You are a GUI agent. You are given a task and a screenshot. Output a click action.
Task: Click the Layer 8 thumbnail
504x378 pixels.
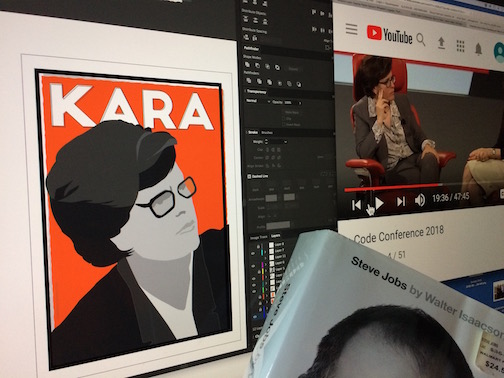click(271, 245)
